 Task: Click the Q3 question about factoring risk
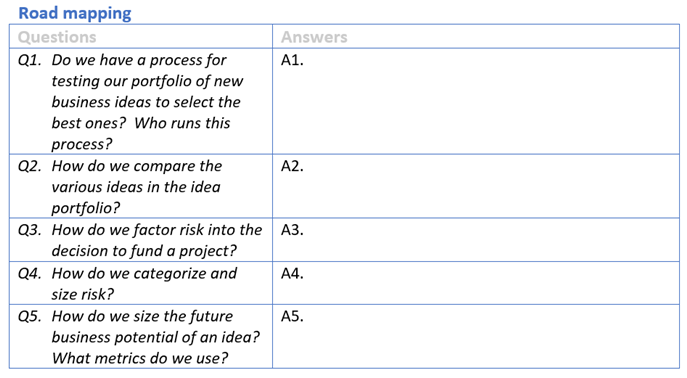coord(157,240)
